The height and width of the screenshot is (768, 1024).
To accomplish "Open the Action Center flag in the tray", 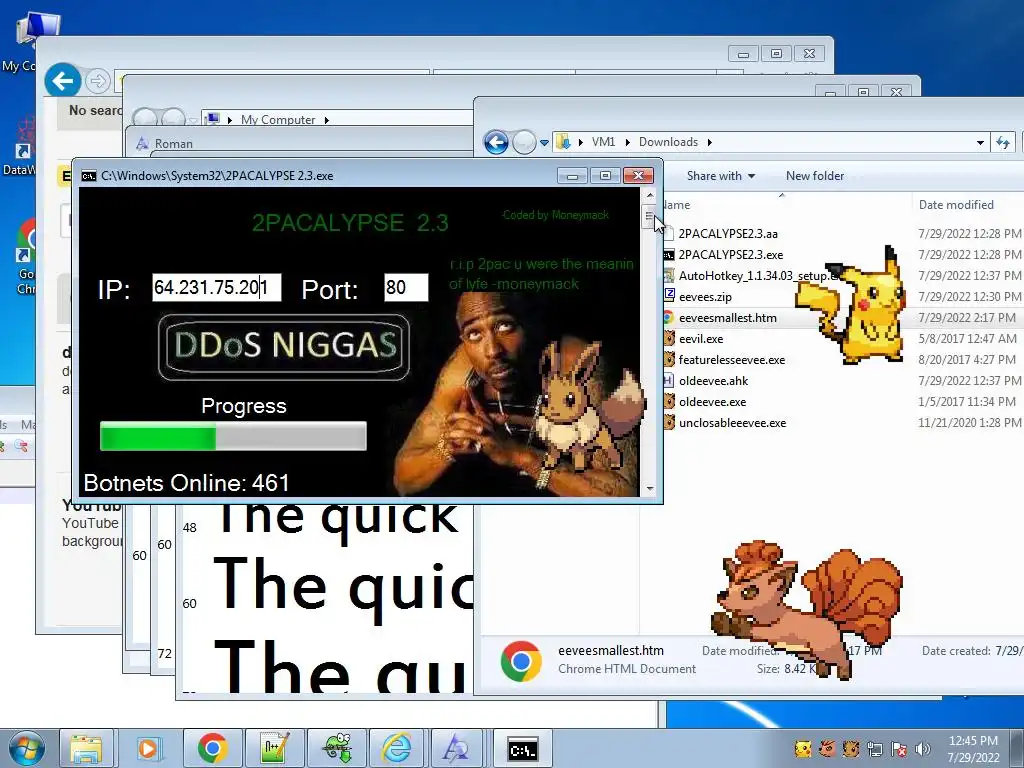I will pyautogui.click(x=899, y=749).
